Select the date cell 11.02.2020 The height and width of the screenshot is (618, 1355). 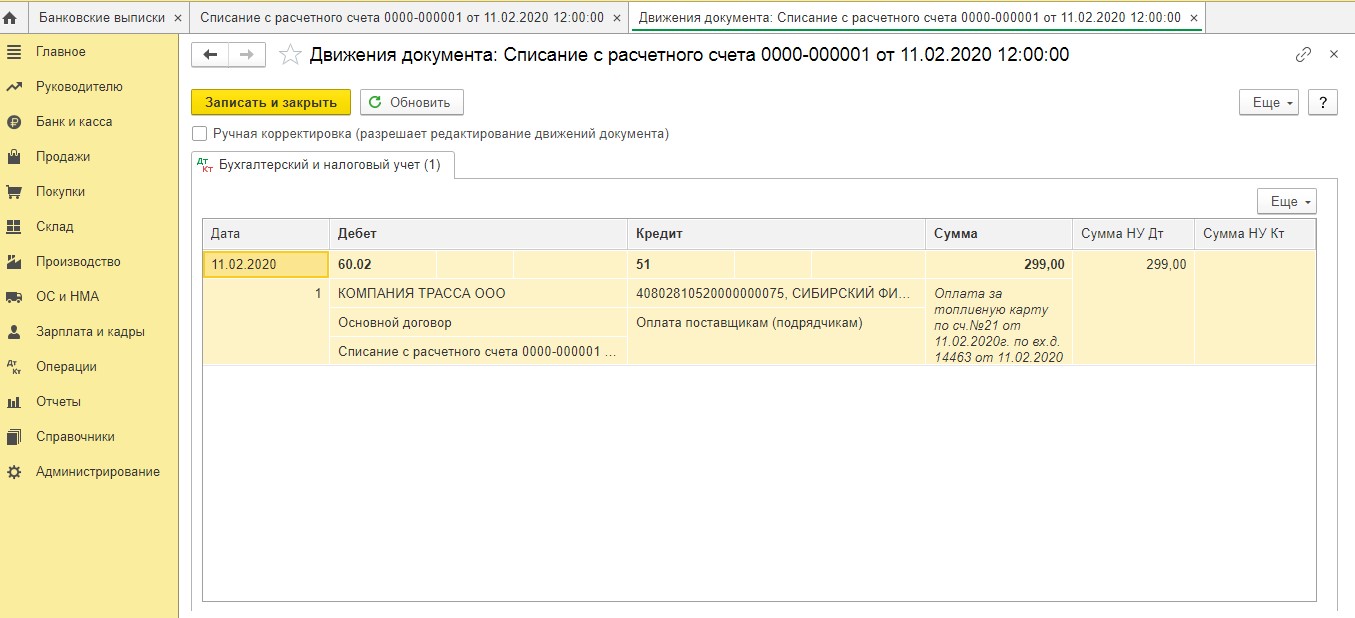pos(266,265)
